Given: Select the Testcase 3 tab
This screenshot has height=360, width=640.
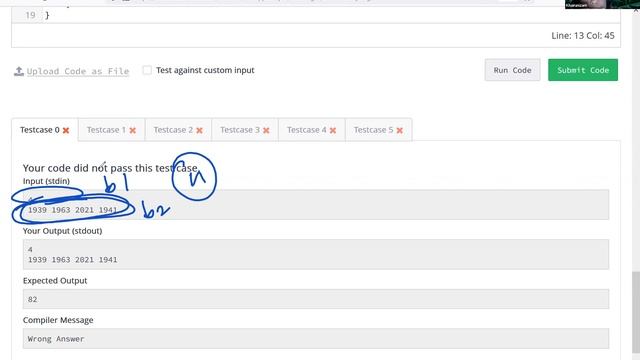Looking at the screenshot, I should pos(245,130).
